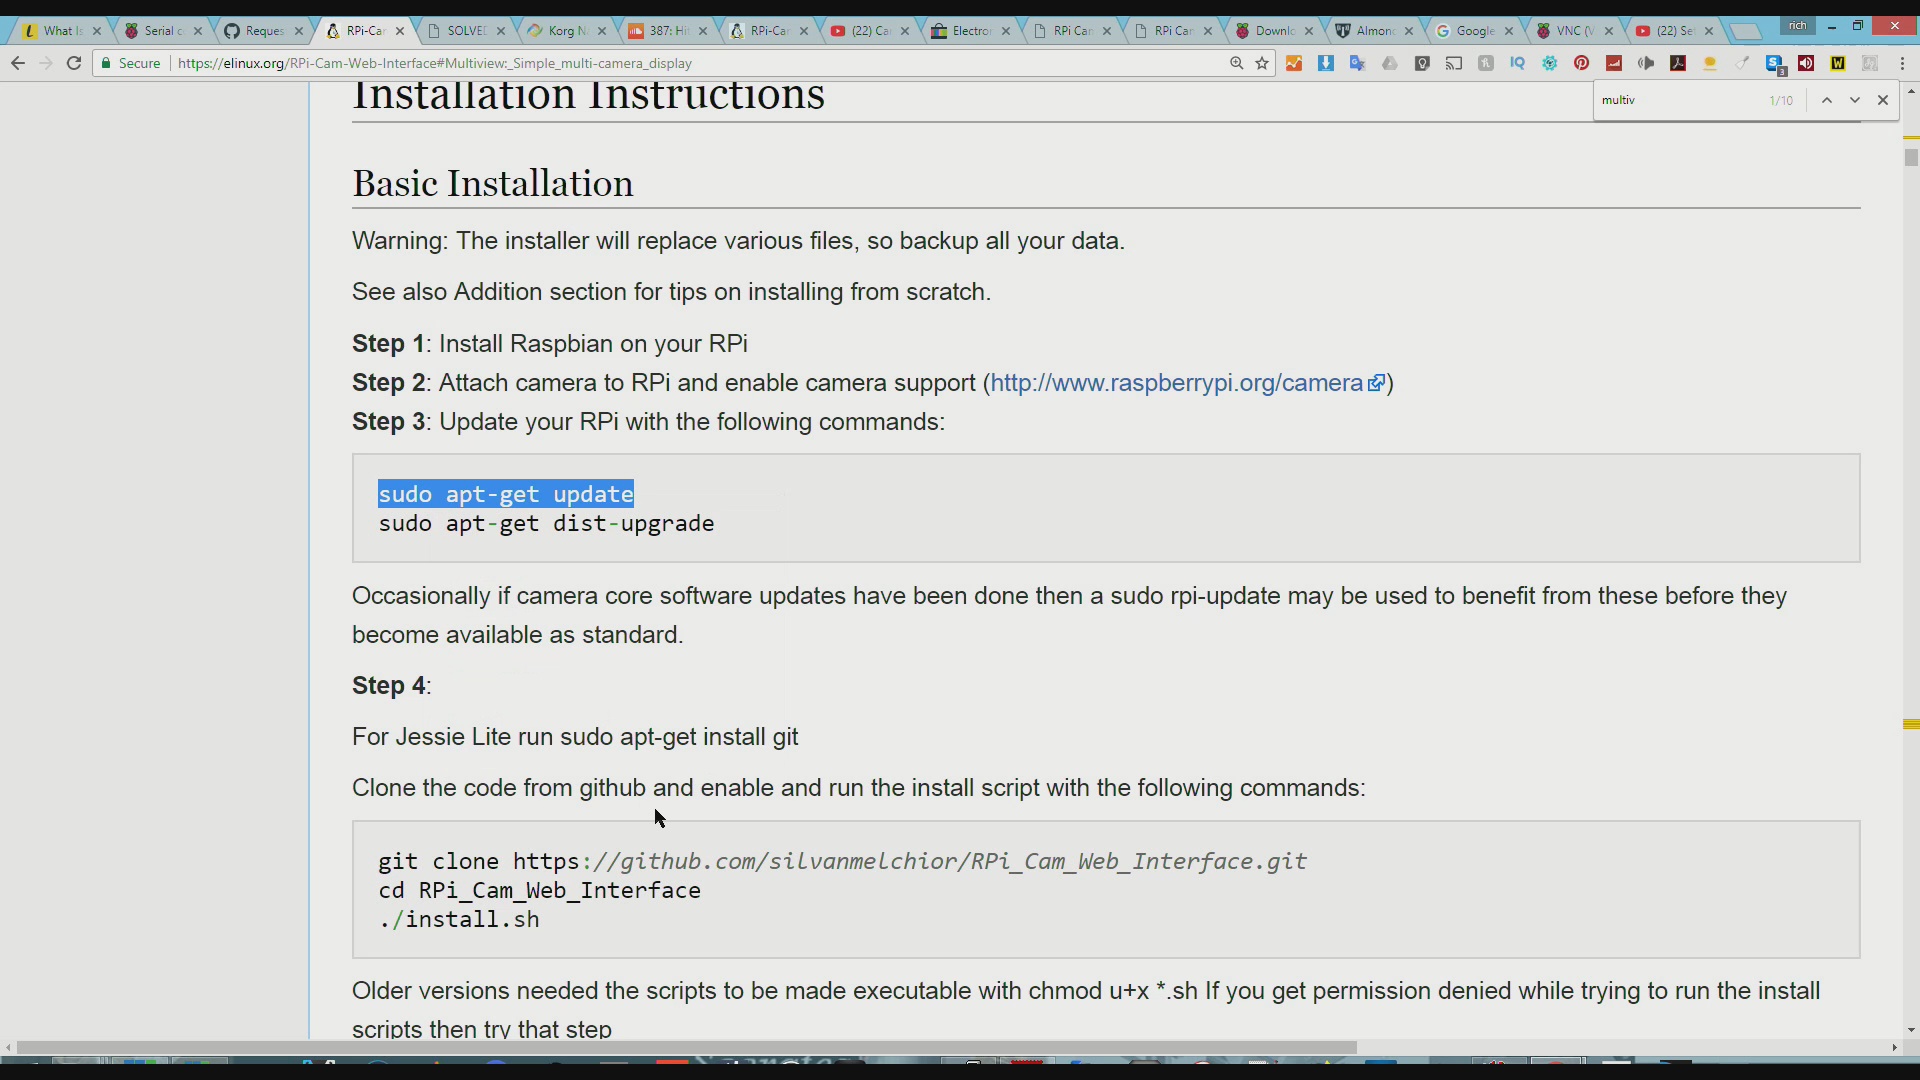Open the Chrome three-dot menu
The image size is (1920, 1080).
1902,63
